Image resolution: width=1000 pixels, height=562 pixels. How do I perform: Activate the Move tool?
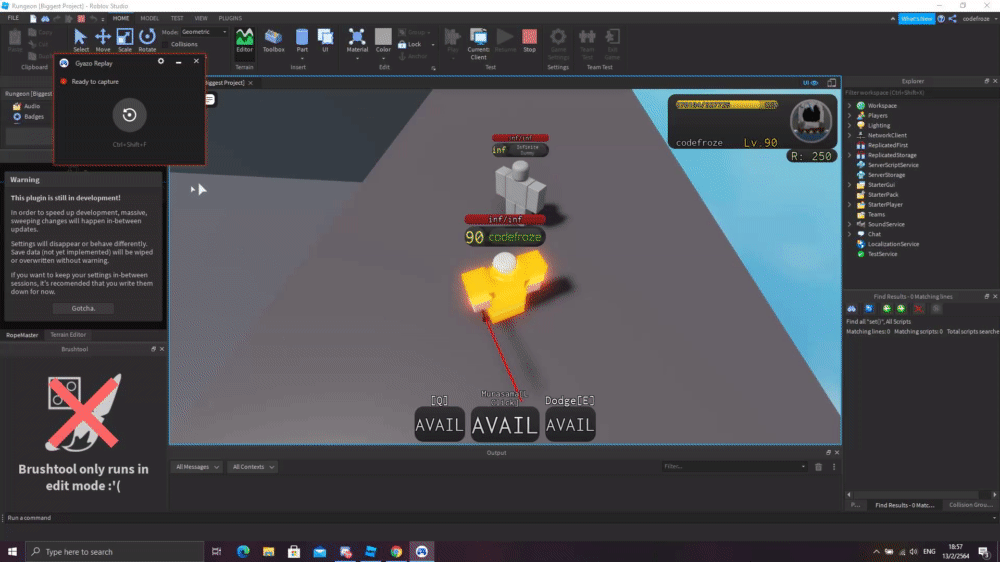click(x=103, y=40)
